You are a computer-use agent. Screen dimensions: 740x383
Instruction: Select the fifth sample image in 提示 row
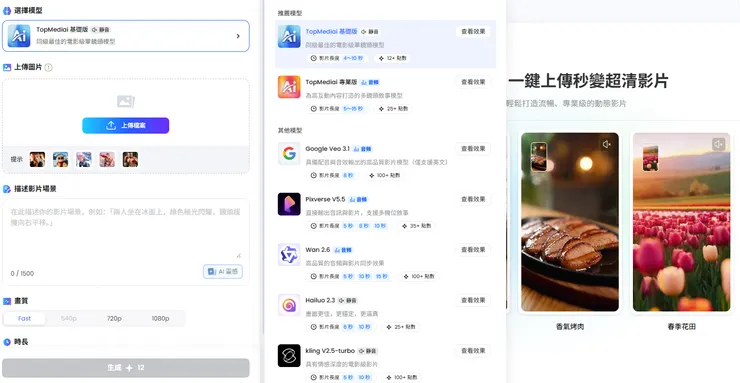point(130,159)
